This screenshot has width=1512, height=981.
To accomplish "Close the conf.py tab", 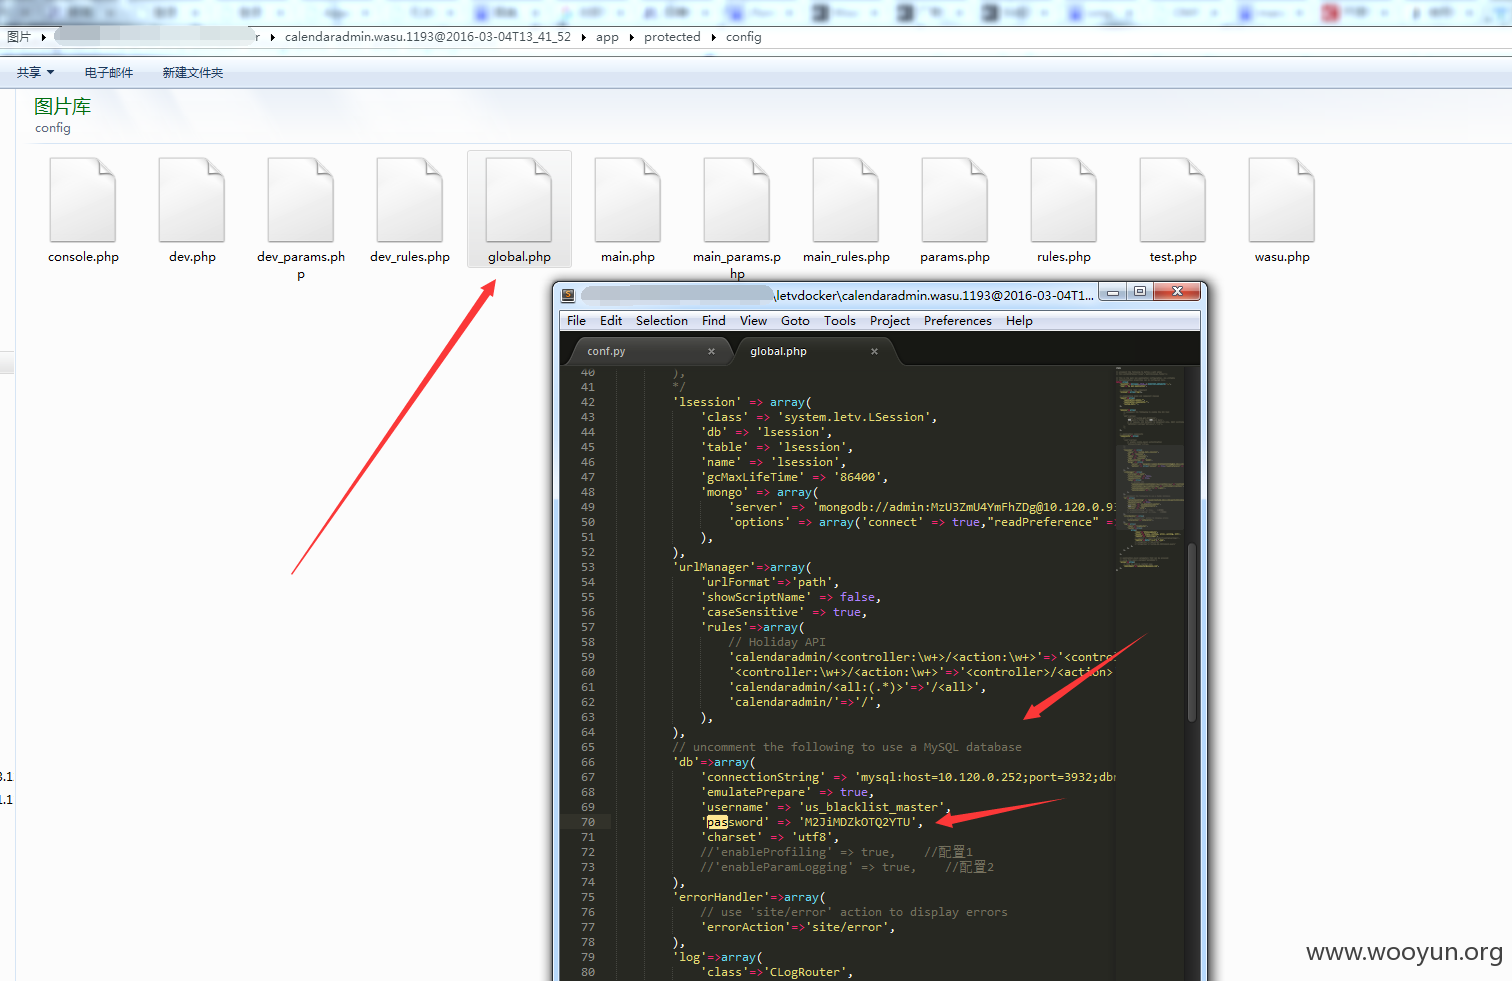I will click(711, 351).
